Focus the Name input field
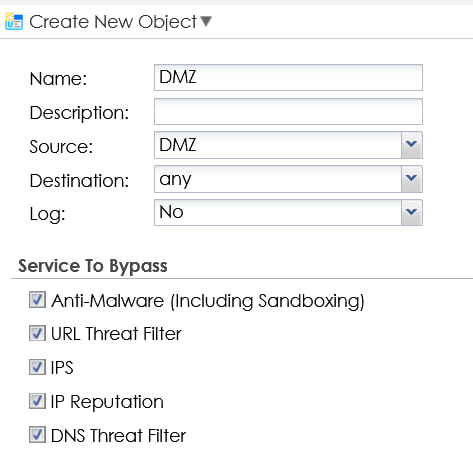The width and height of the screenshot is (473, 462). (288, 78)
